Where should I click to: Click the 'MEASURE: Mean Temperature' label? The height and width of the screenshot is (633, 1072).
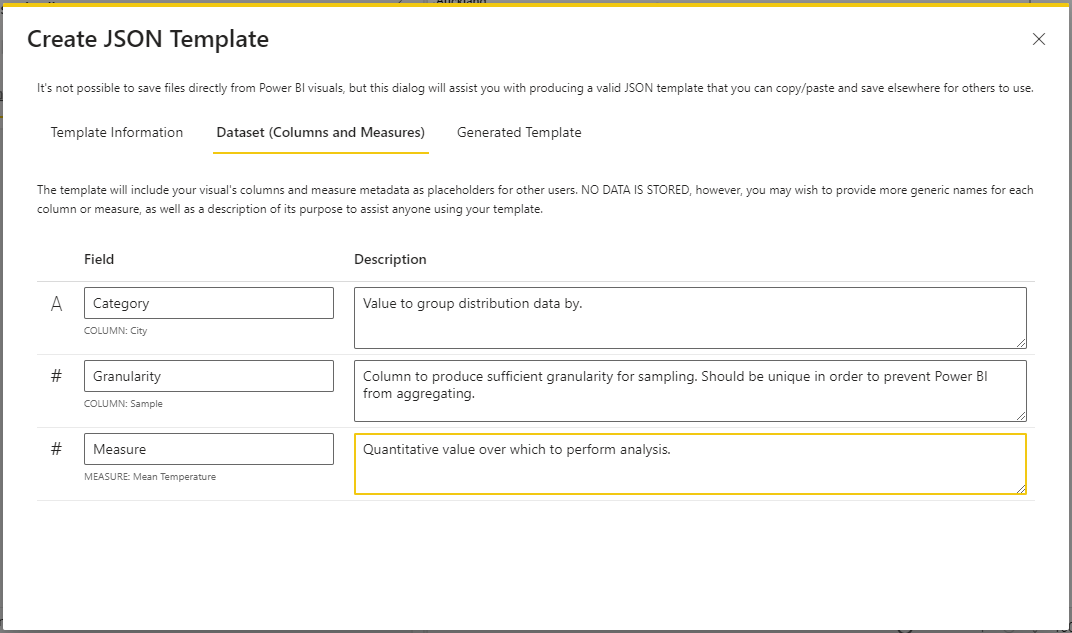[x=150, y=477]
